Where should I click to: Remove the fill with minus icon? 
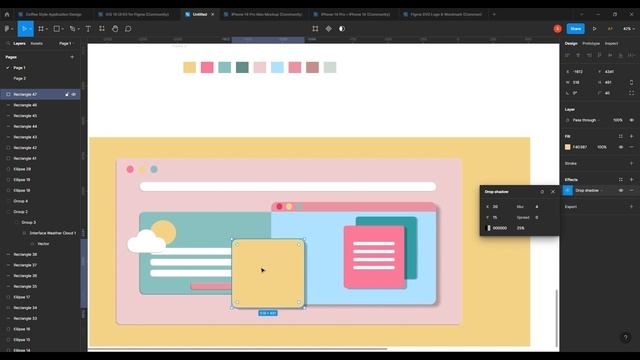pos(631,147)
